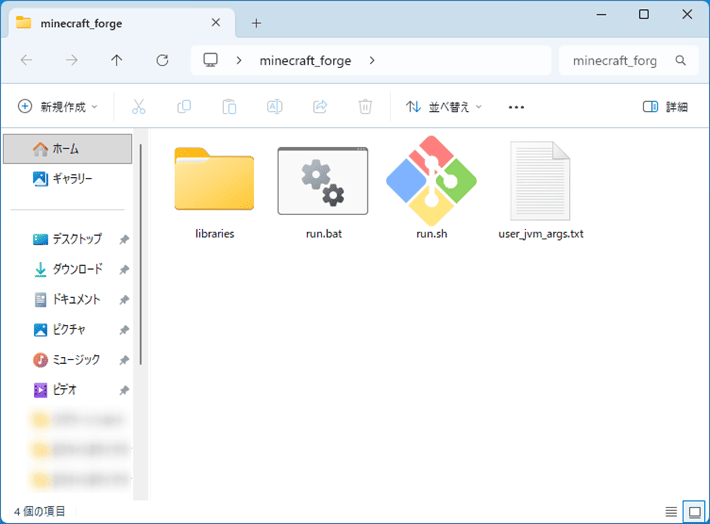Open the 並べ替え sort dropdown
710x524 pixels.
click(443, 107)
